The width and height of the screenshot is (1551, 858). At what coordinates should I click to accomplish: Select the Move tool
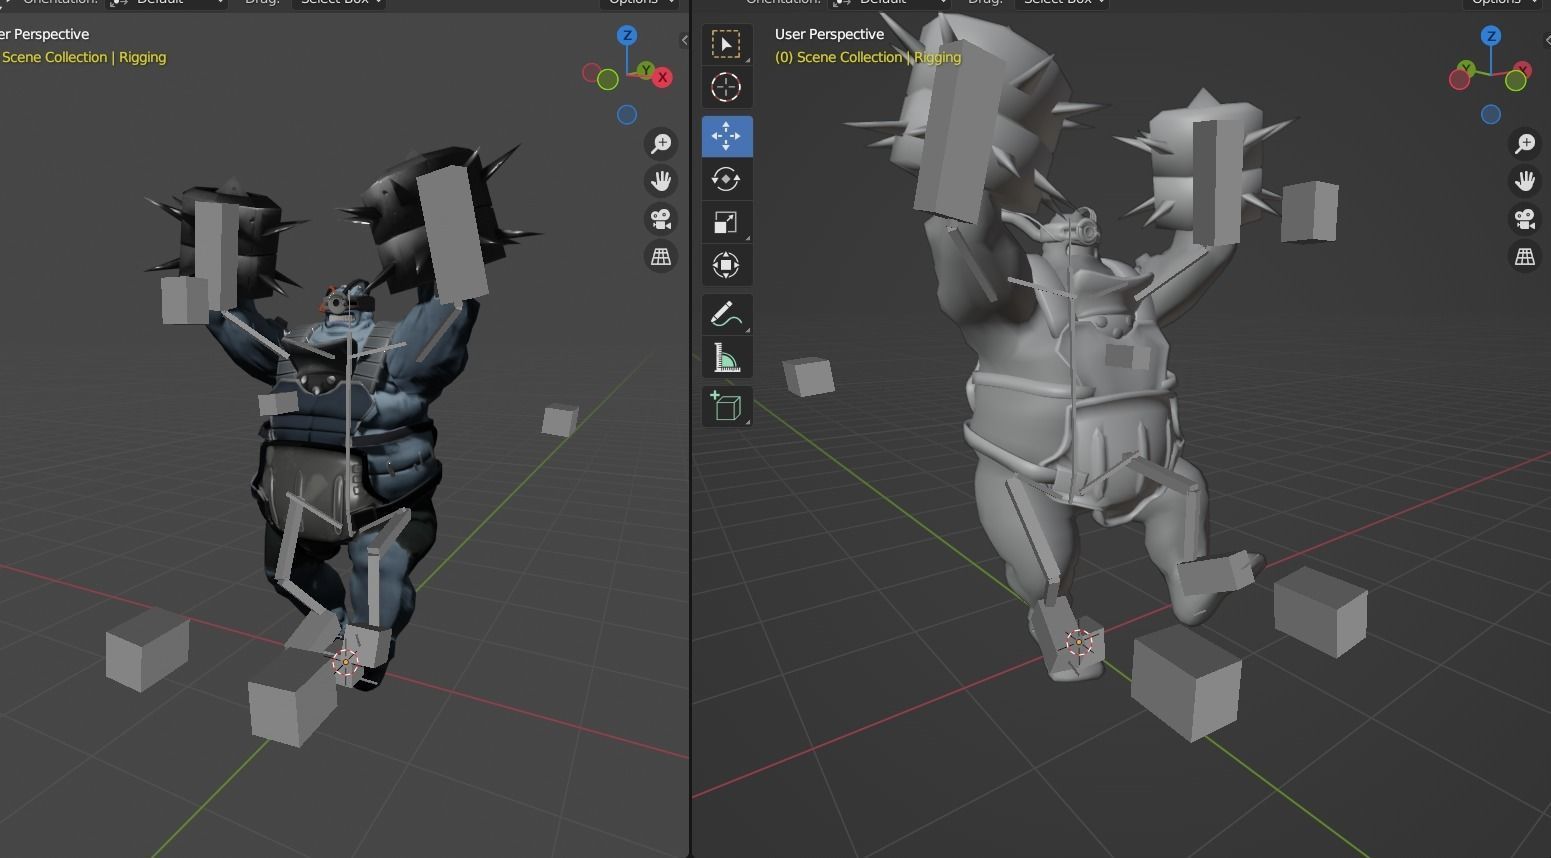[x=726, y=136]
